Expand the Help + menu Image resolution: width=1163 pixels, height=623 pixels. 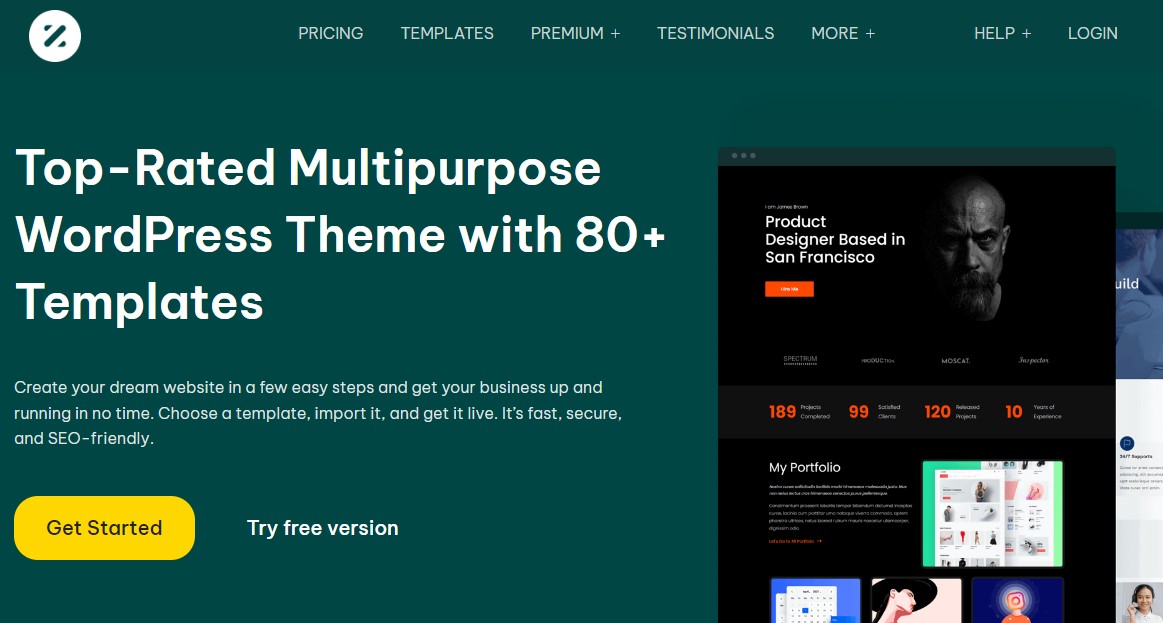(x=1003, y=33)
